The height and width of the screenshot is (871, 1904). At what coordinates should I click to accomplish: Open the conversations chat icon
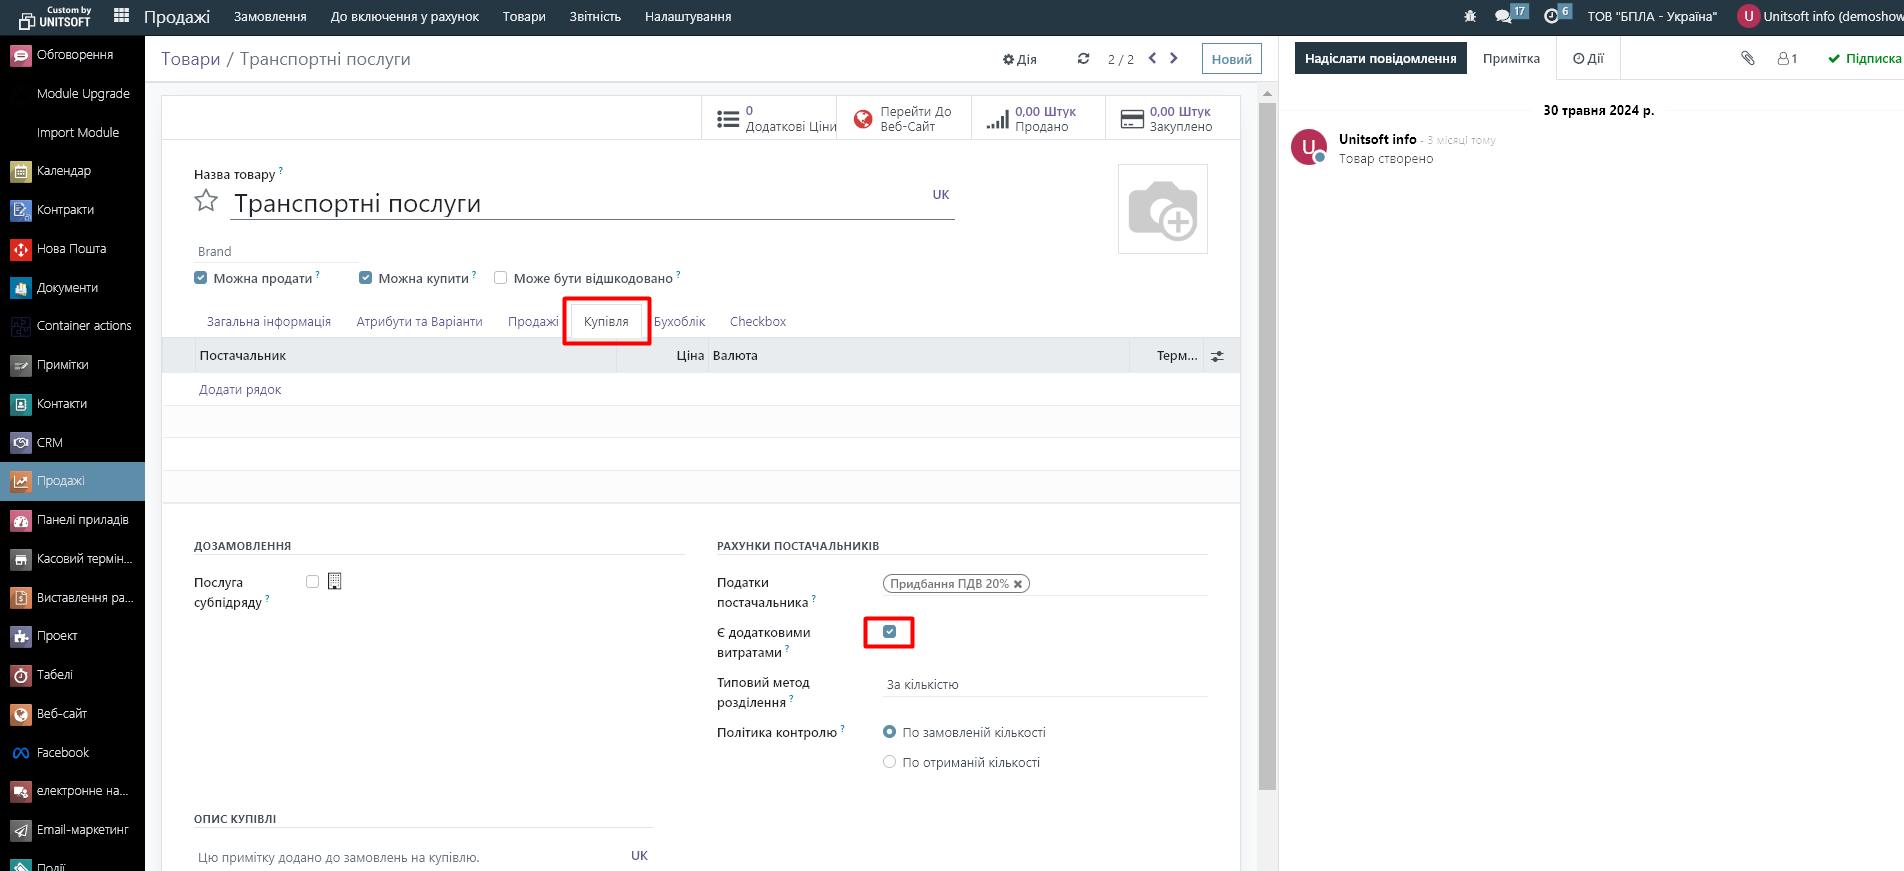click(1502, 16)
